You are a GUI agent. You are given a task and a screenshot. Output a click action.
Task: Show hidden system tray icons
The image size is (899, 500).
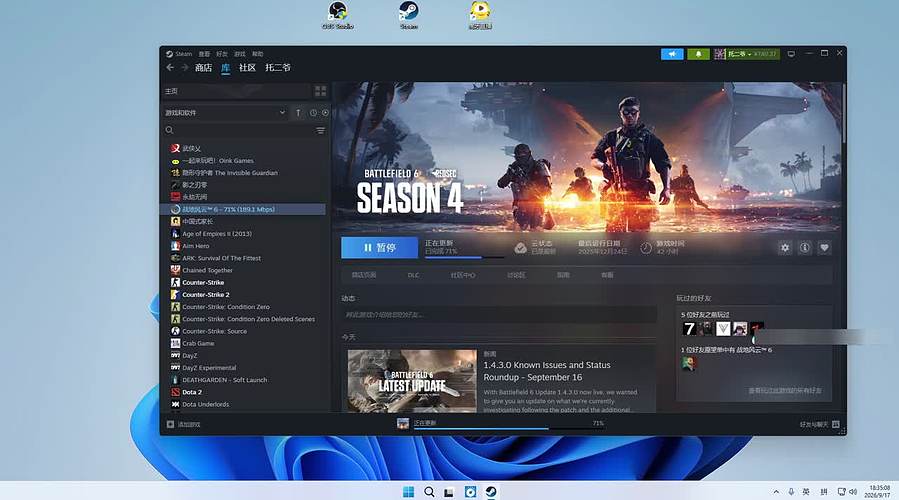(x=776, y=492)
